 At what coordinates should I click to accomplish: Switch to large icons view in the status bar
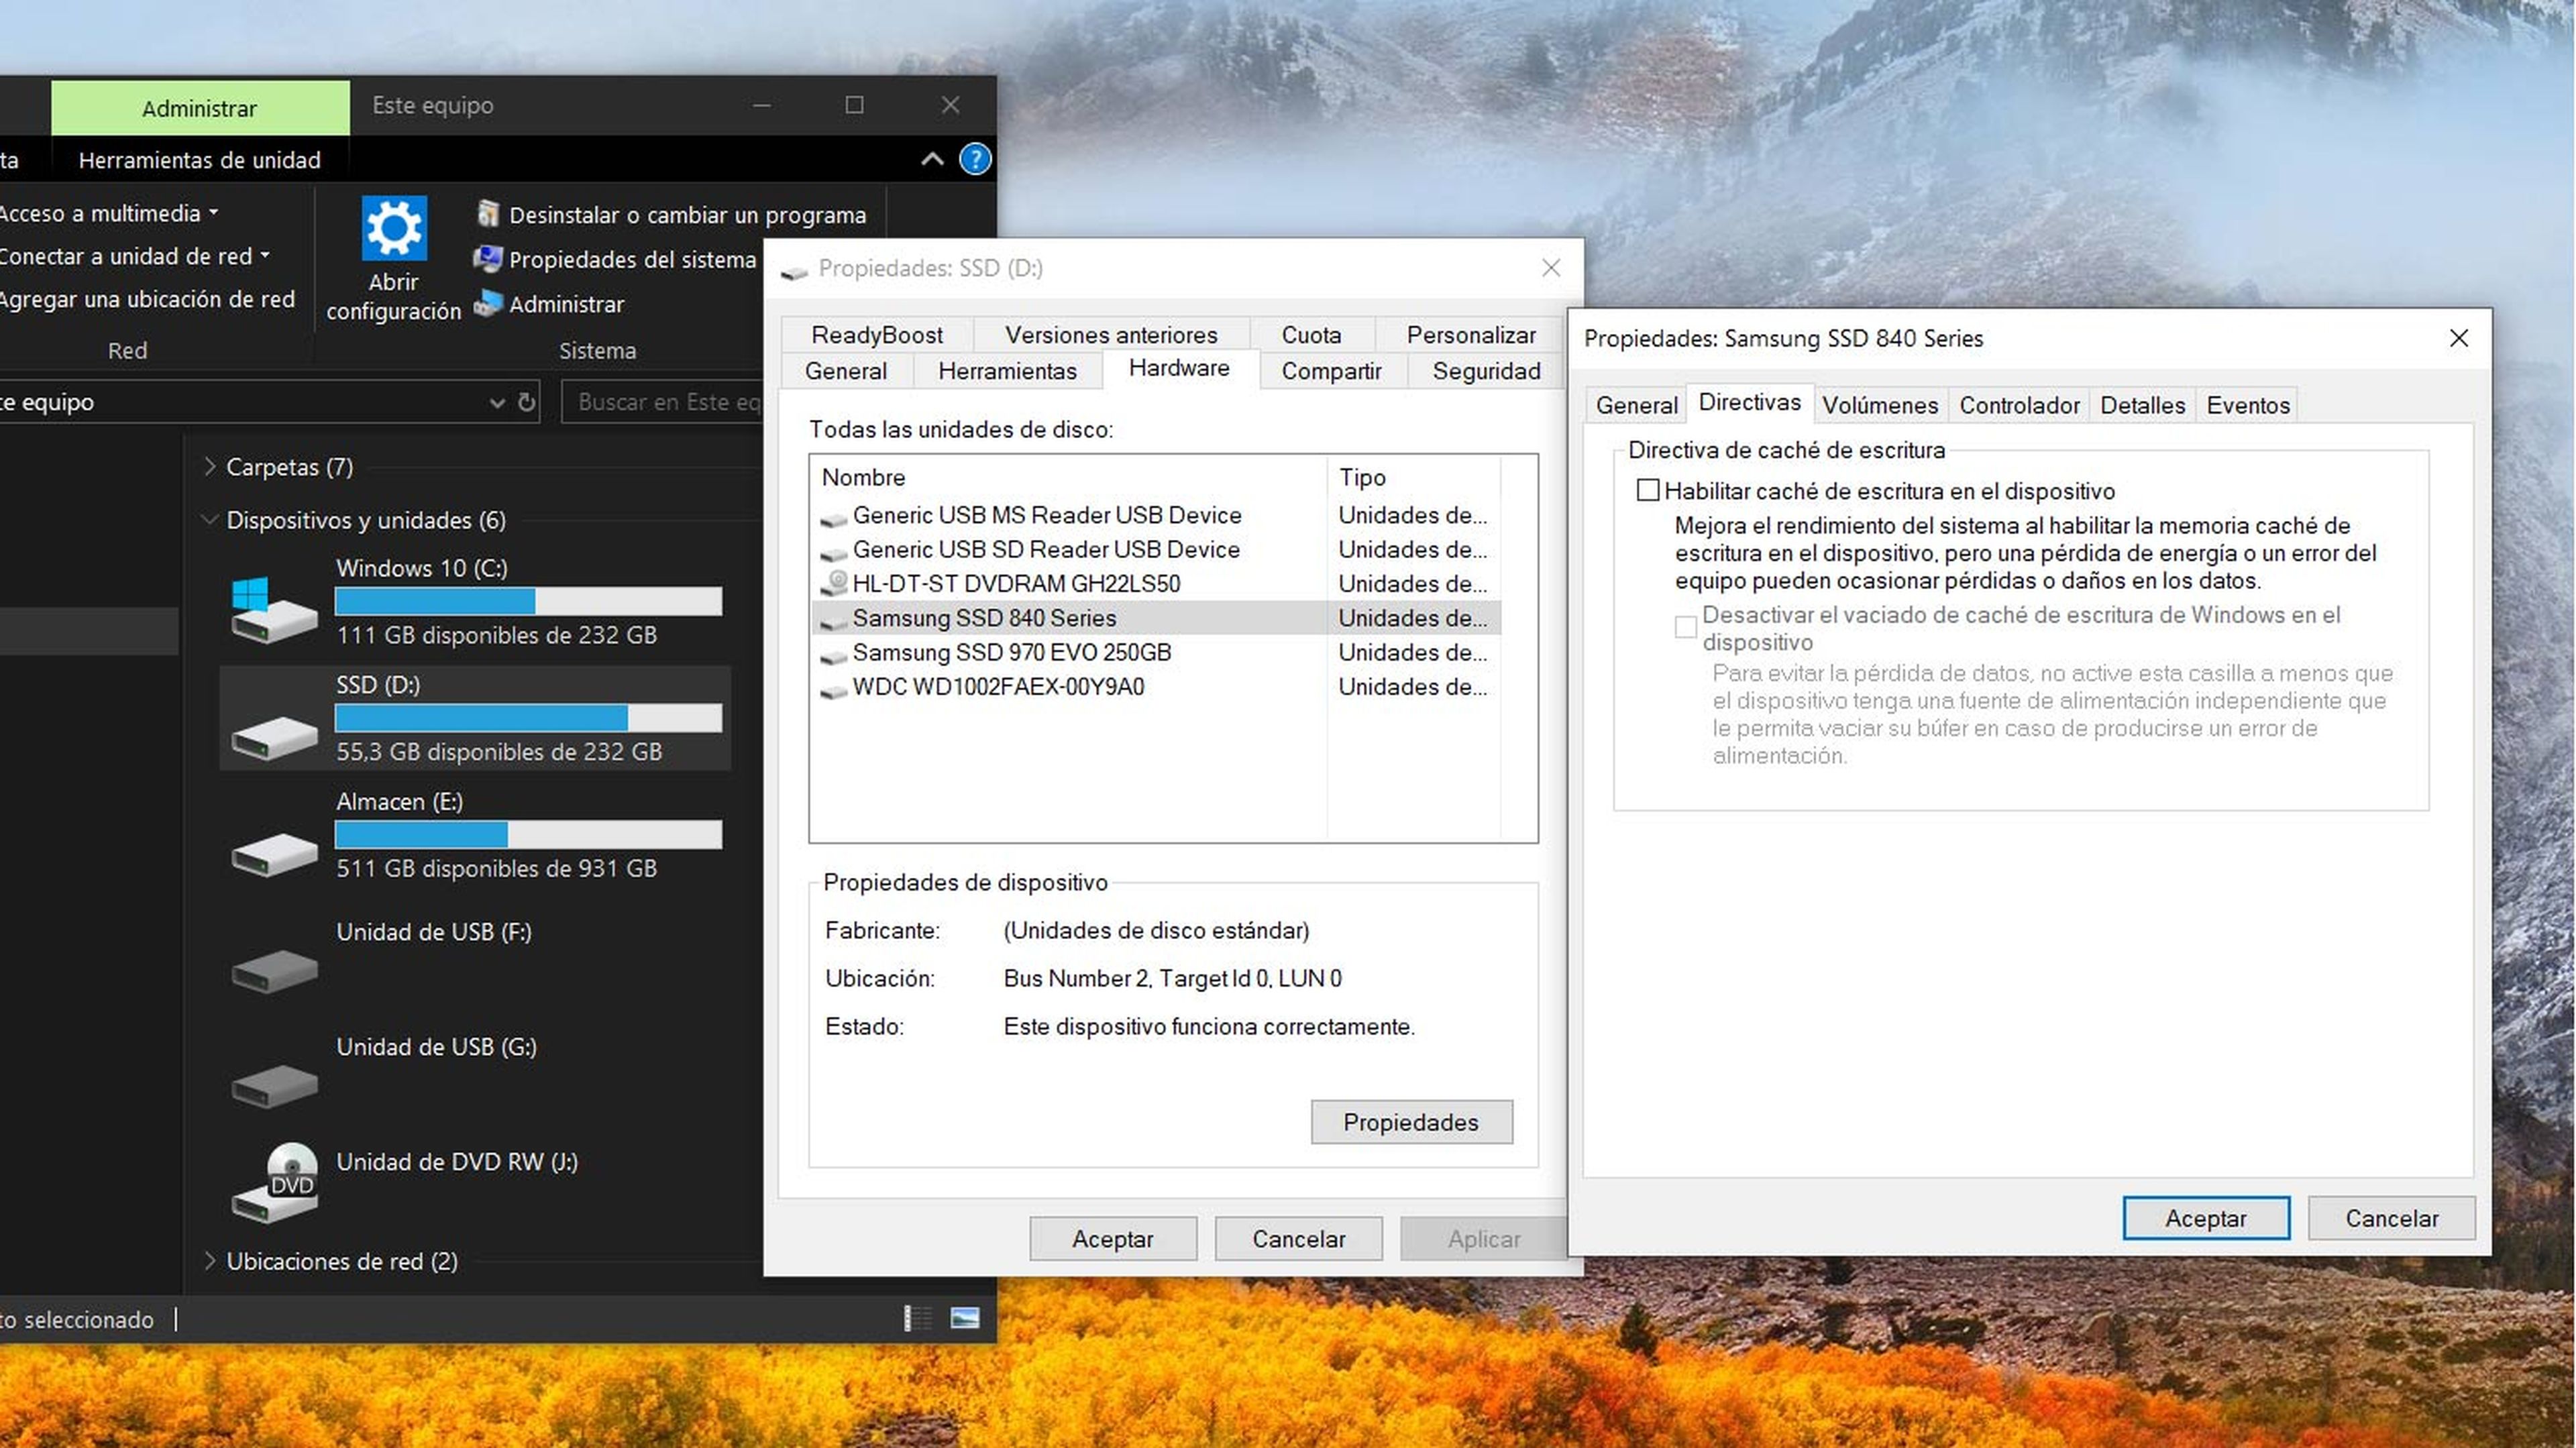tap(965, 1318)
